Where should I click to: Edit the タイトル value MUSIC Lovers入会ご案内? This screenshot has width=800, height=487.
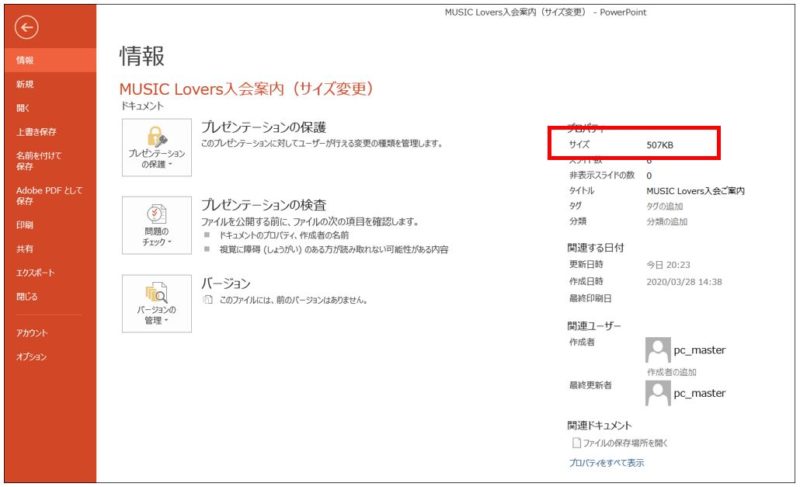[x=695, y=191]
